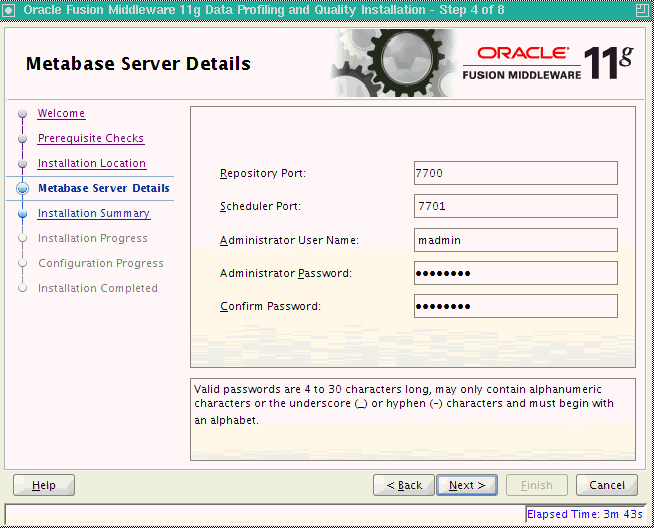Screen dimensions: 654x528
Task: Proceed with the Next button
Action: click(467, 485)
